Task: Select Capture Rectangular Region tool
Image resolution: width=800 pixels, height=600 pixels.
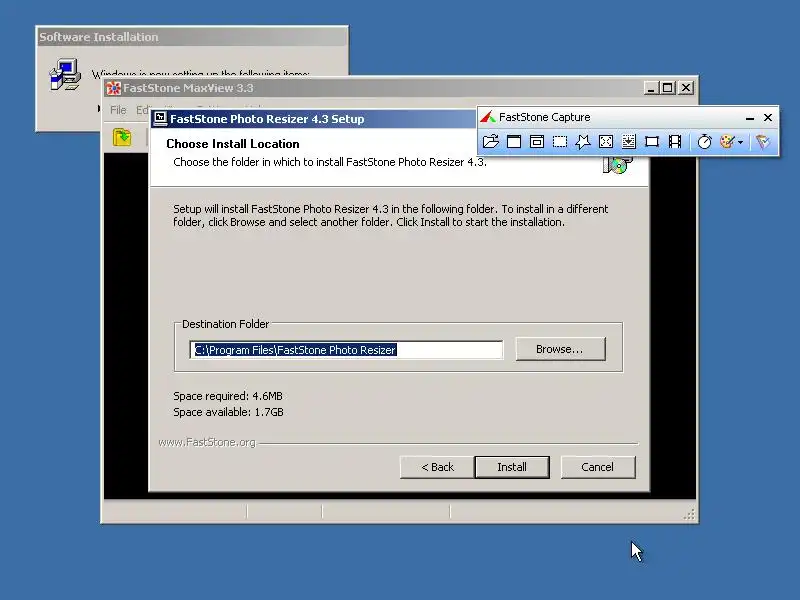Action: click(560, 141)
